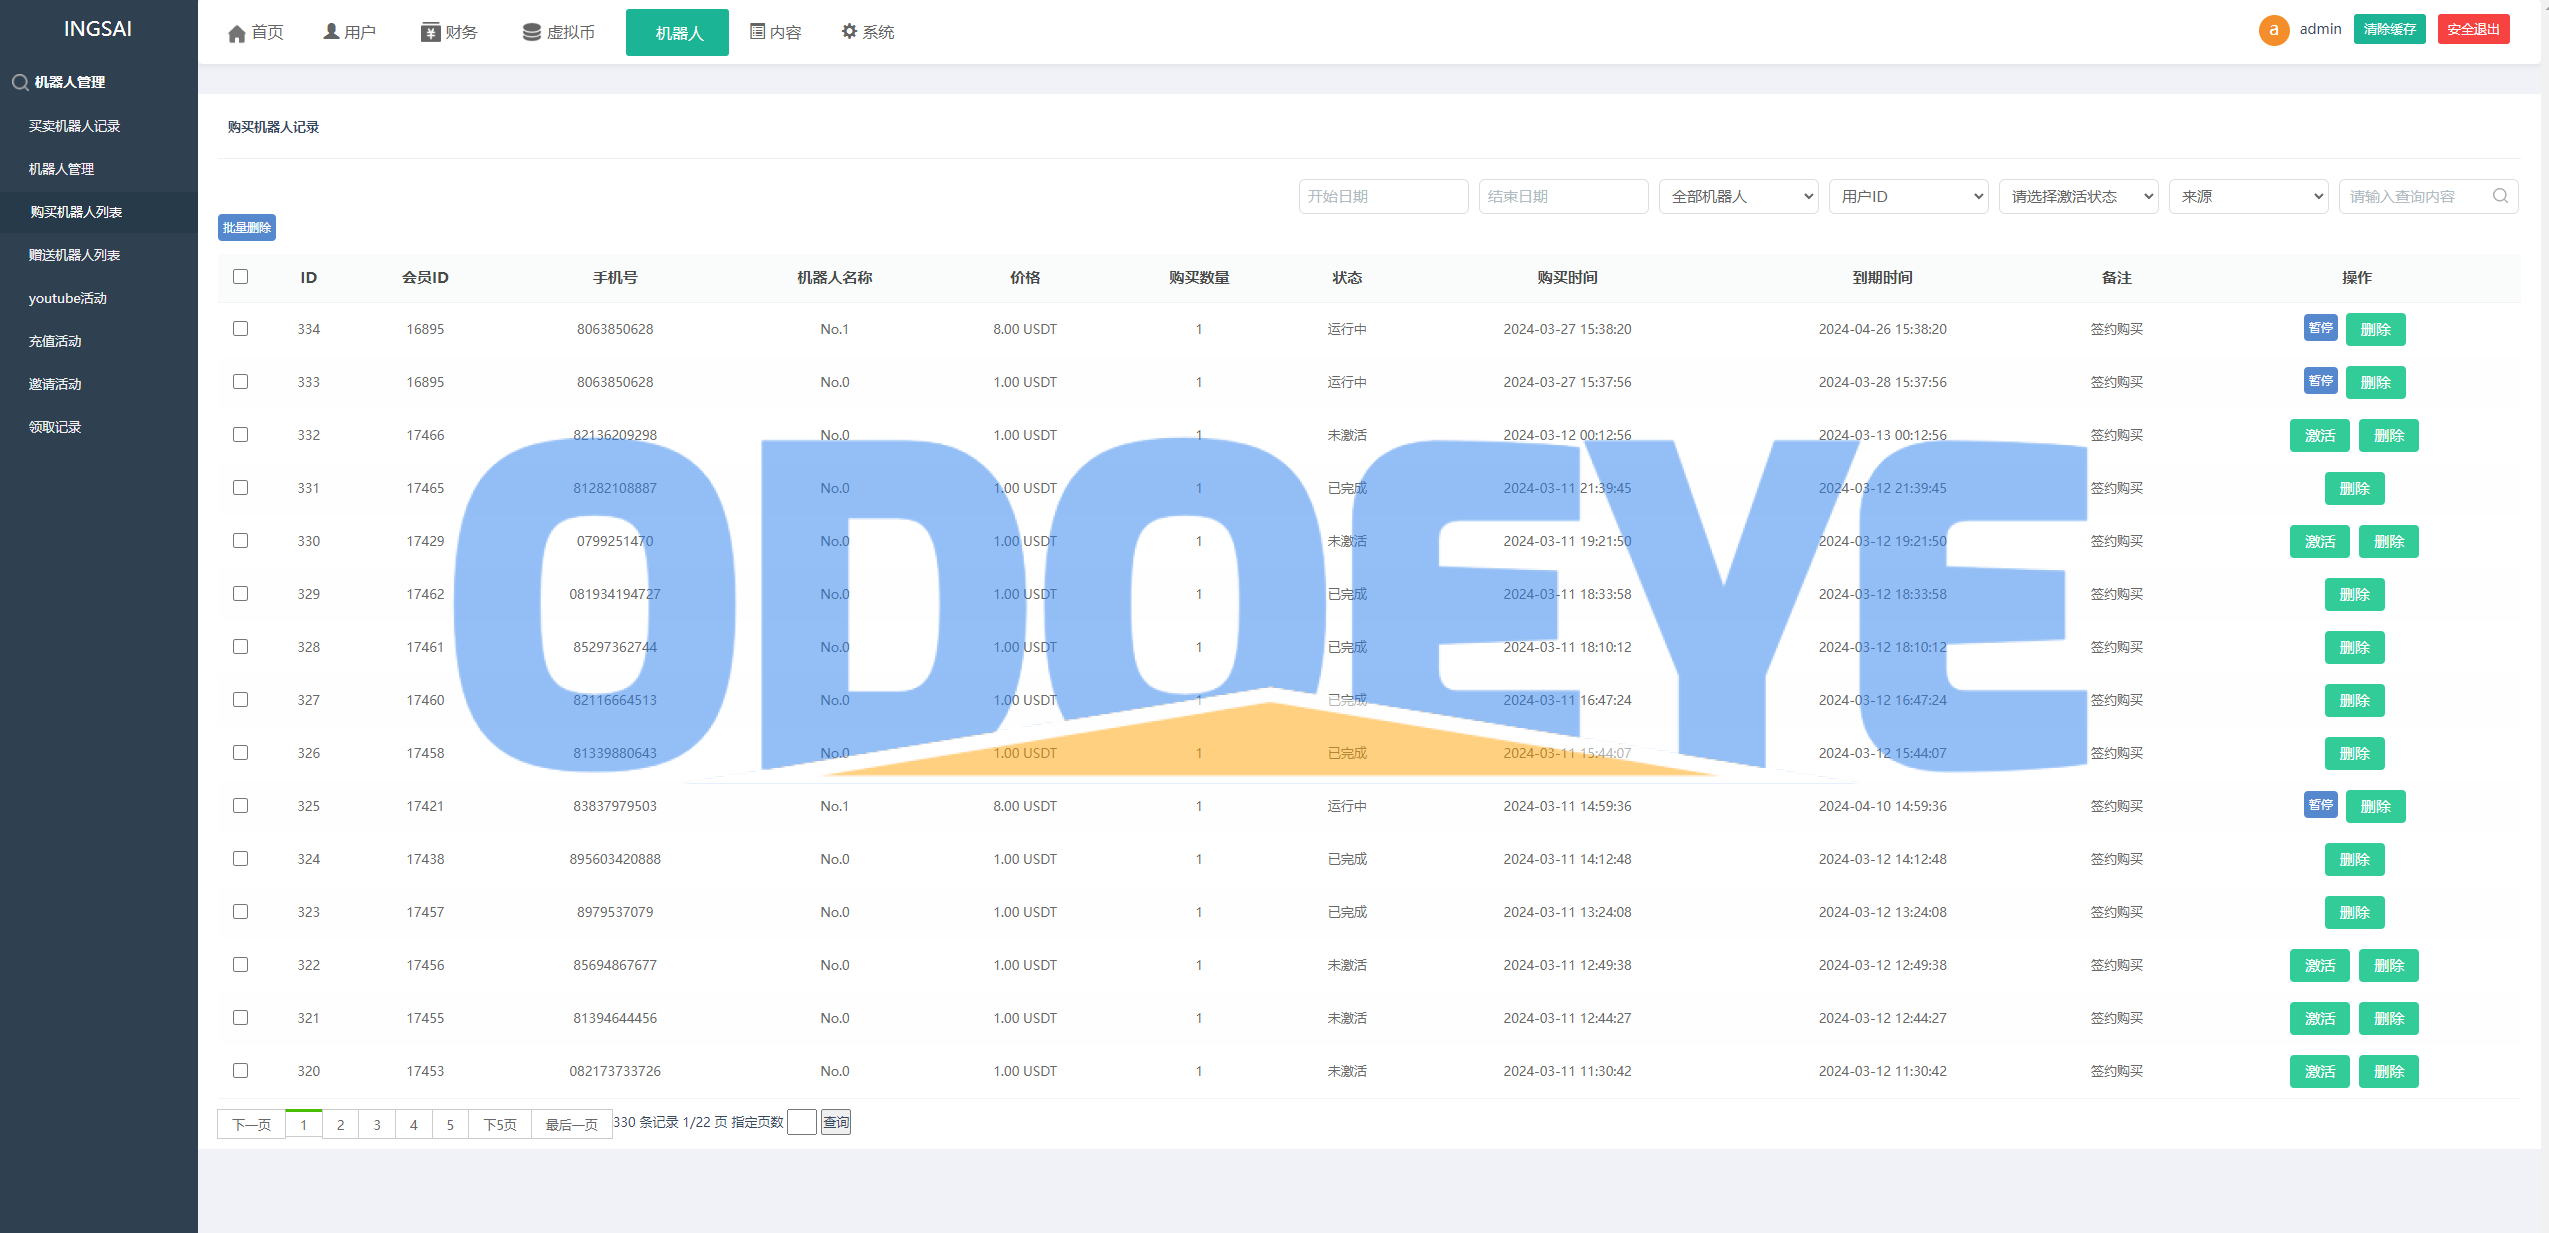Viewport: 2549px width, 1233px height.
Task: Open the 来源 dropdown
Action: pyautogui.click(x=2248, y=196)
